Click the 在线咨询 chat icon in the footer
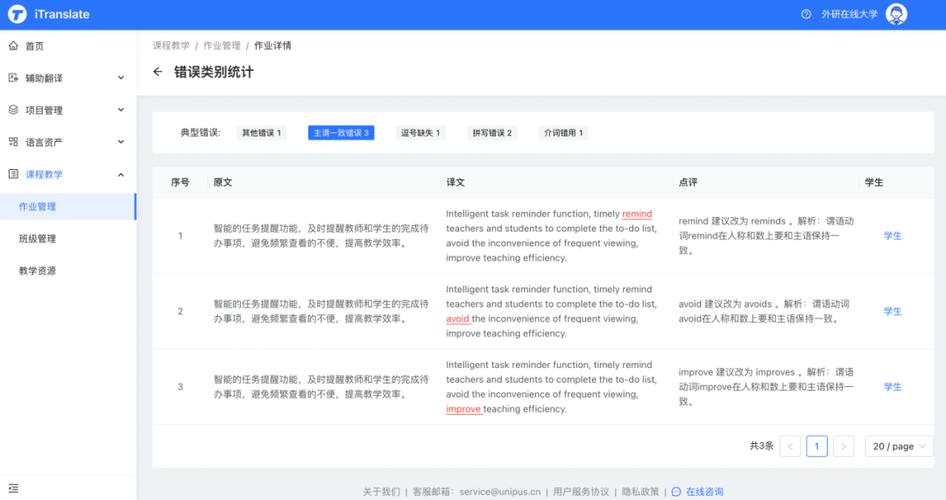Viewport: 946px width, 500px height. click(676, 492)
